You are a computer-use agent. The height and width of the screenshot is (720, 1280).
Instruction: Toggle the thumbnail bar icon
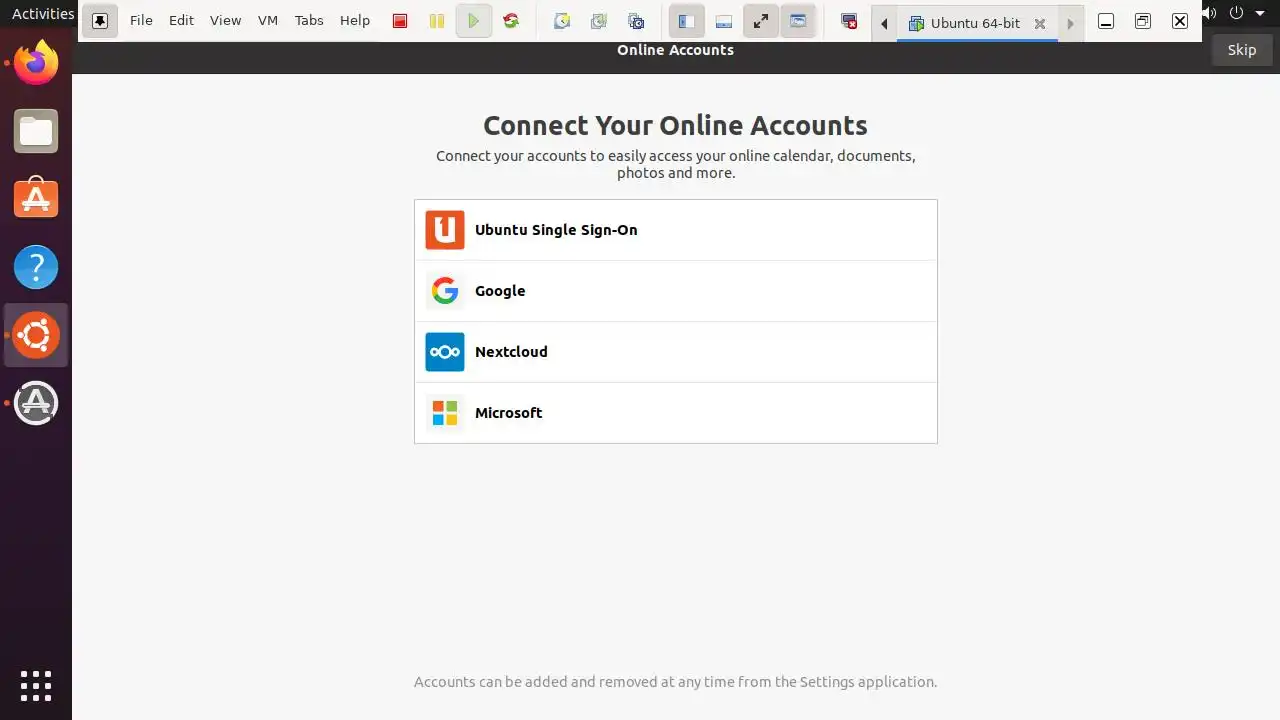tap(724, 21)
